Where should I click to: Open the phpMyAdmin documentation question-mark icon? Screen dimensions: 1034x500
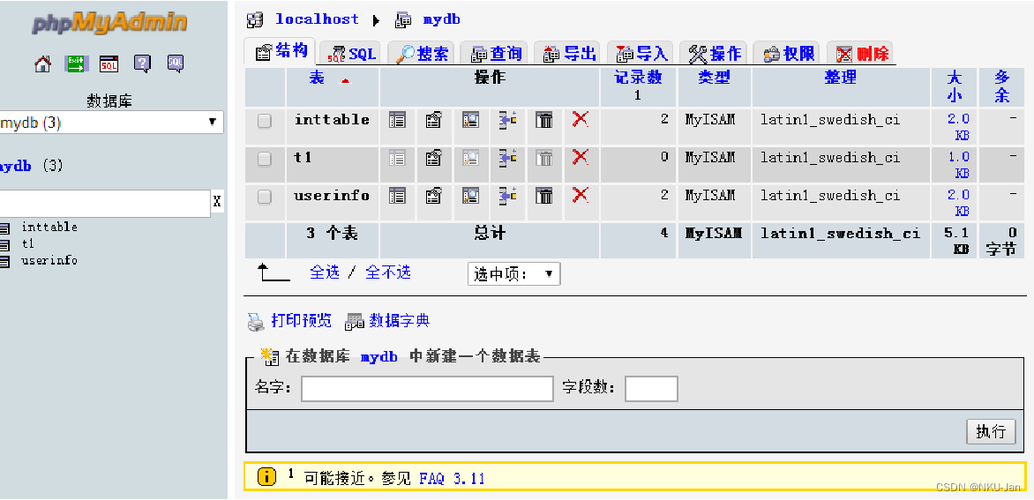(142, 64)
